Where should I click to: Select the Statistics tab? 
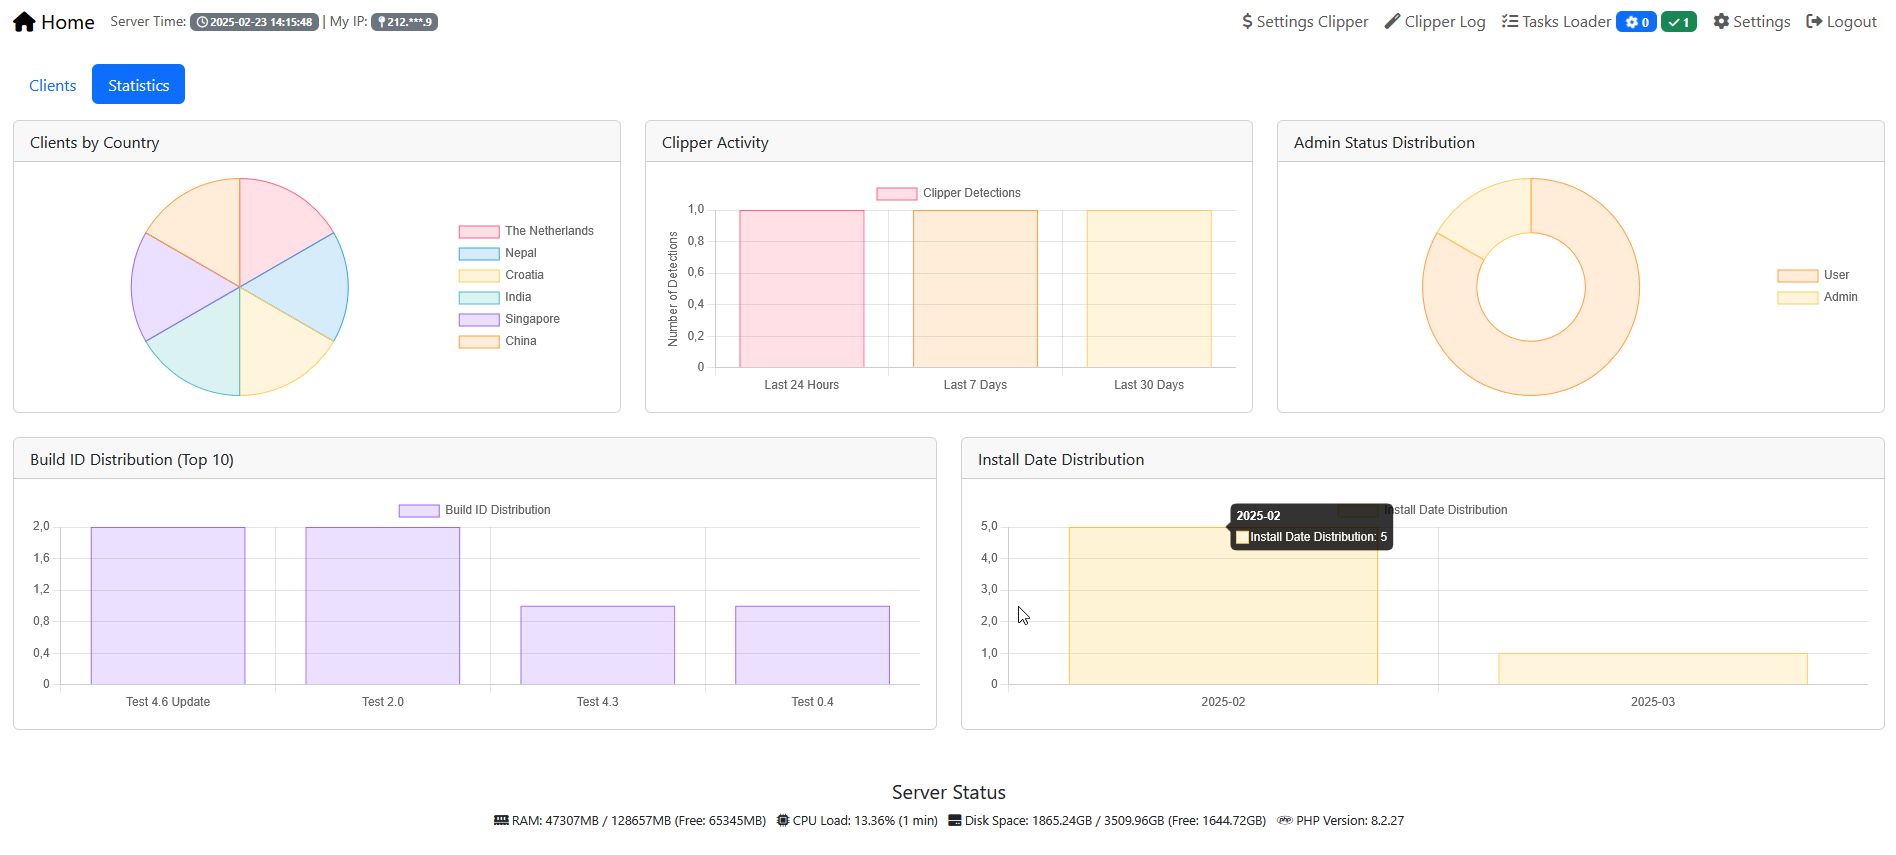pos(138,85)
